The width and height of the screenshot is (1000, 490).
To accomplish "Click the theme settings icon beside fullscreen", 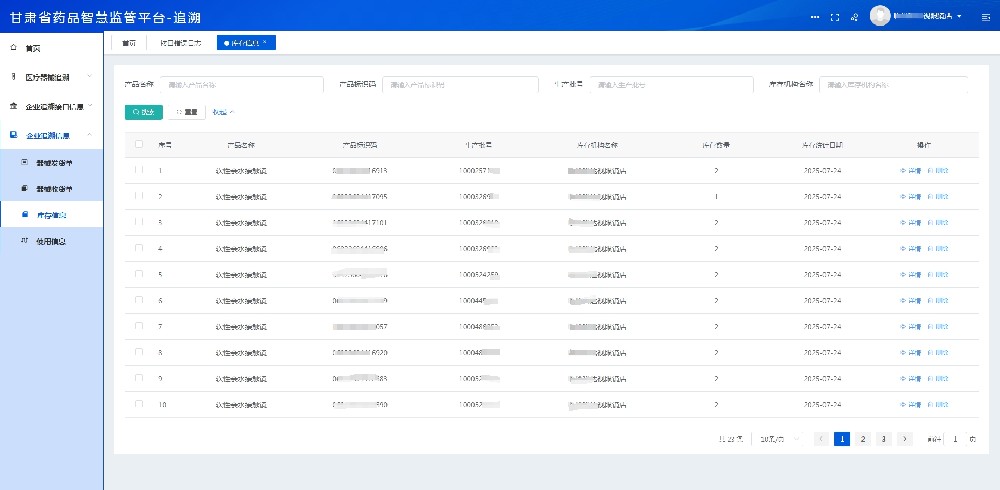I will (x=856, y=17).
